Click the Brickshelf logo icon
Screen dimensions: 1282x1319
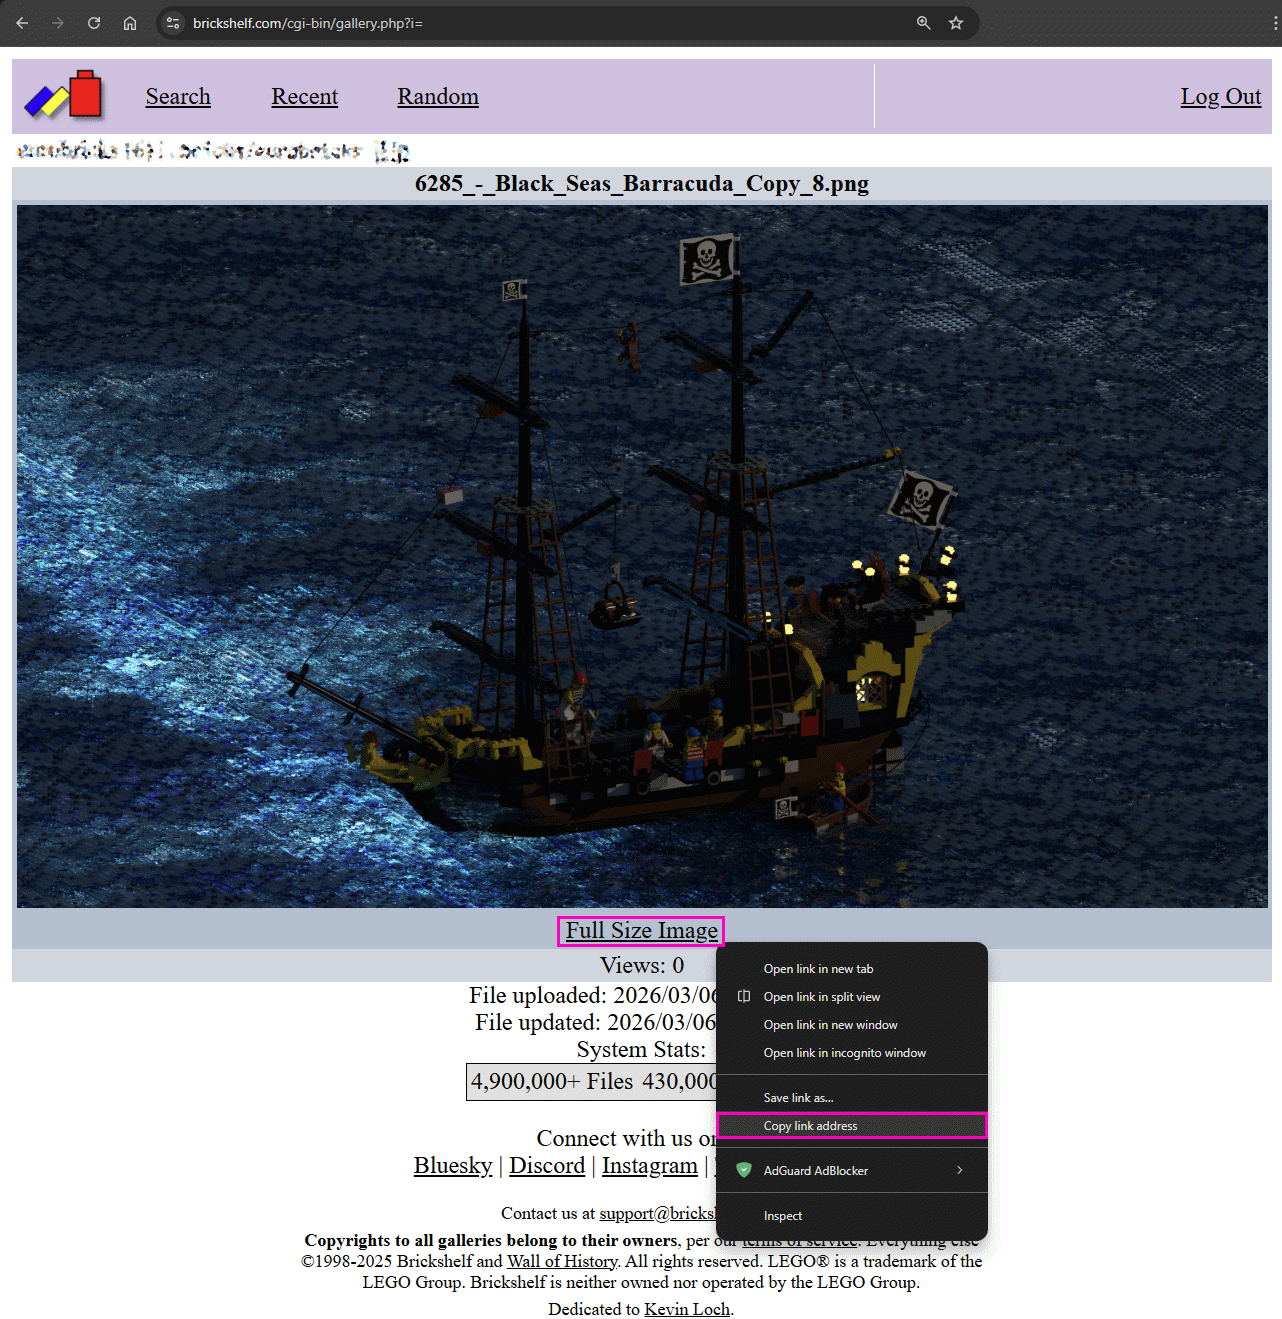pos(63,95)
